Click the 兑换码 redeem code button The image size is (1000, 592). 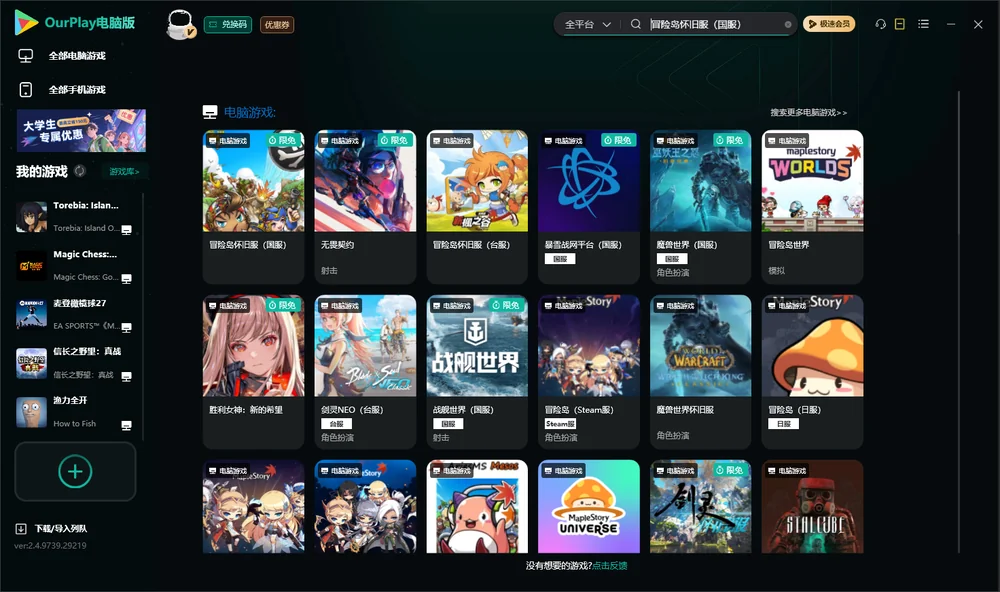coord(228,25)
